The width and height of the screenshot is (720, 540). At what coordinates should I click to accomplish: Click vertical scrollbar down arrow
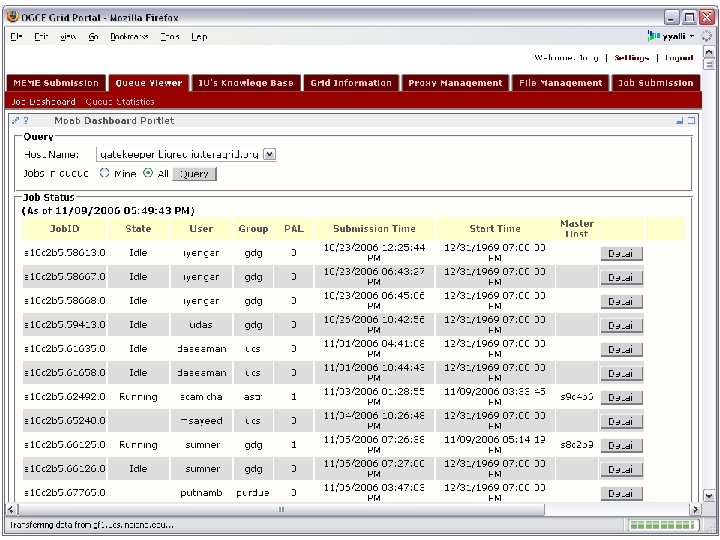click(x=709, y=496)
